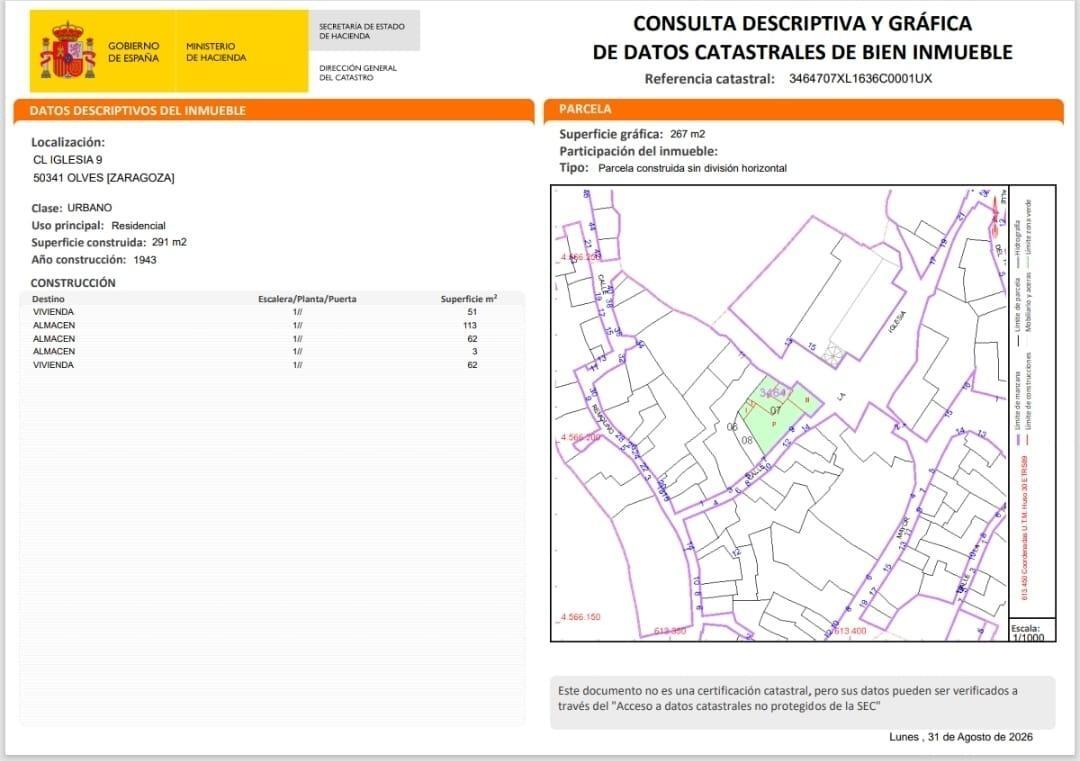Click the "DATOS DESCRIPTIVOS DEL INMUEBLE" header

138,110
